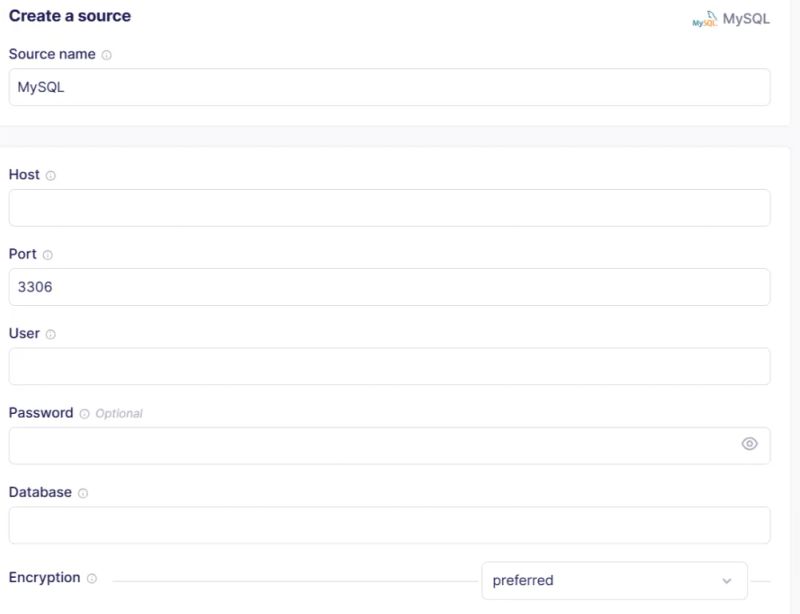
Task: Focus the Source name field containing MySQL
Action: coord(389,87)
